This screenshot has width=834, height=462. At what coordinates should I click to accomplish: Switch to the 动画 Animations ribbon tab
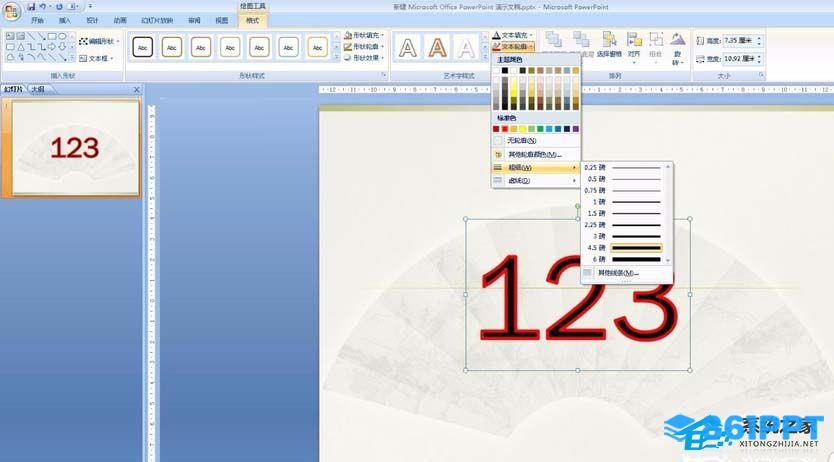click(120, 20)
